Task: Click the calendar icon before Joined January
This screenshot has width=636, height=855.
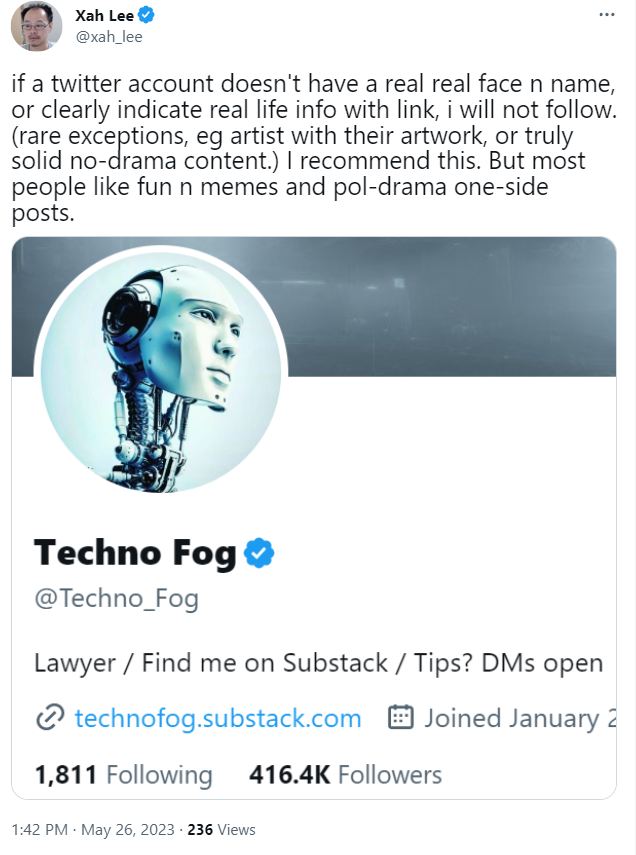Action: click(x=401, y=717)
